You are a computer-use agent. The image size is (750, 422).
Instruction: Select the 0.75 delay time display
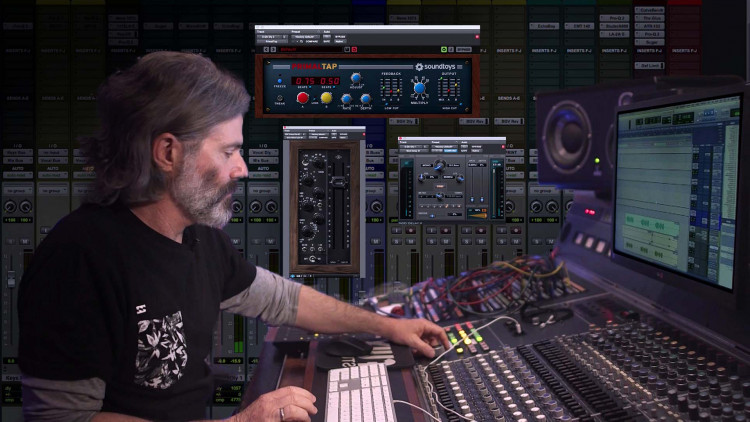(x=305, y=81)
